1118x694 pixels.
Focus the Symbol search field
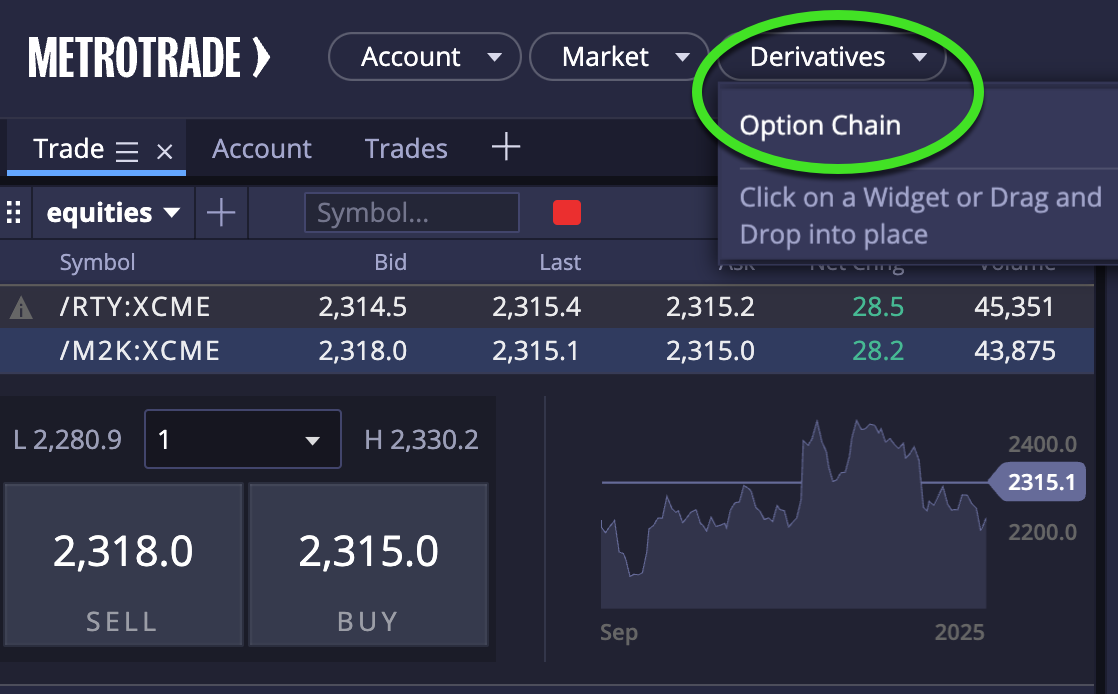[x=412, y=213]
